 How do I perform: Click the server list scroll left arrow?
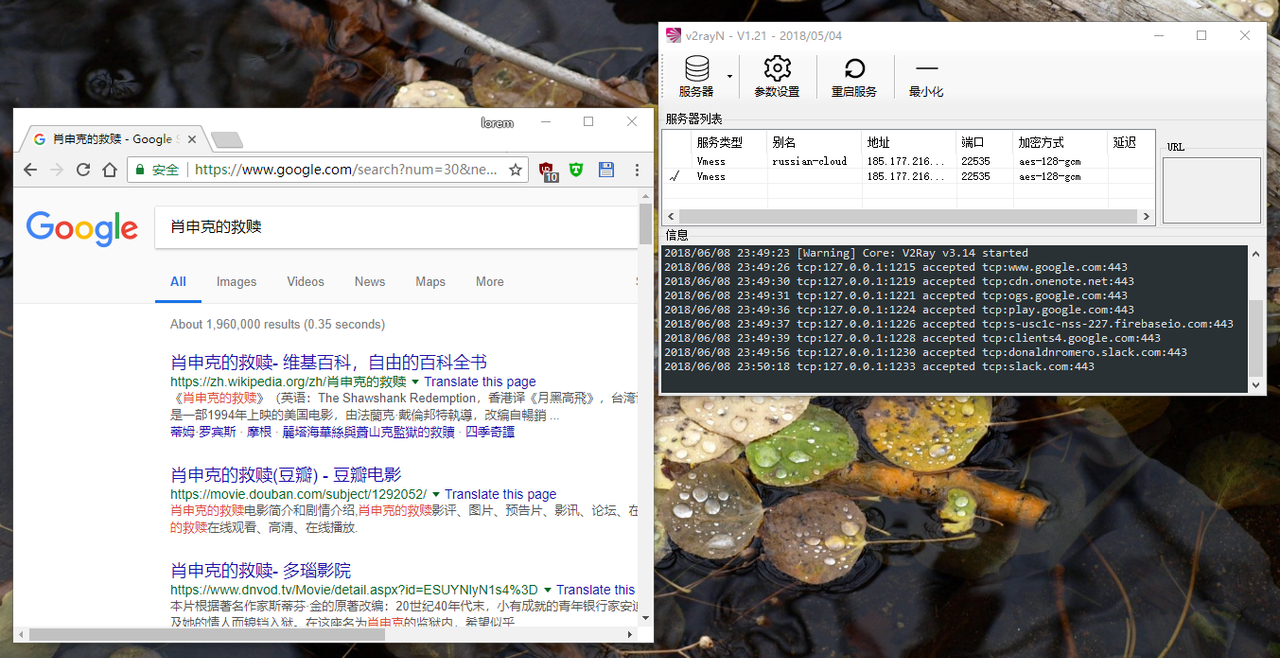point(670,216)
